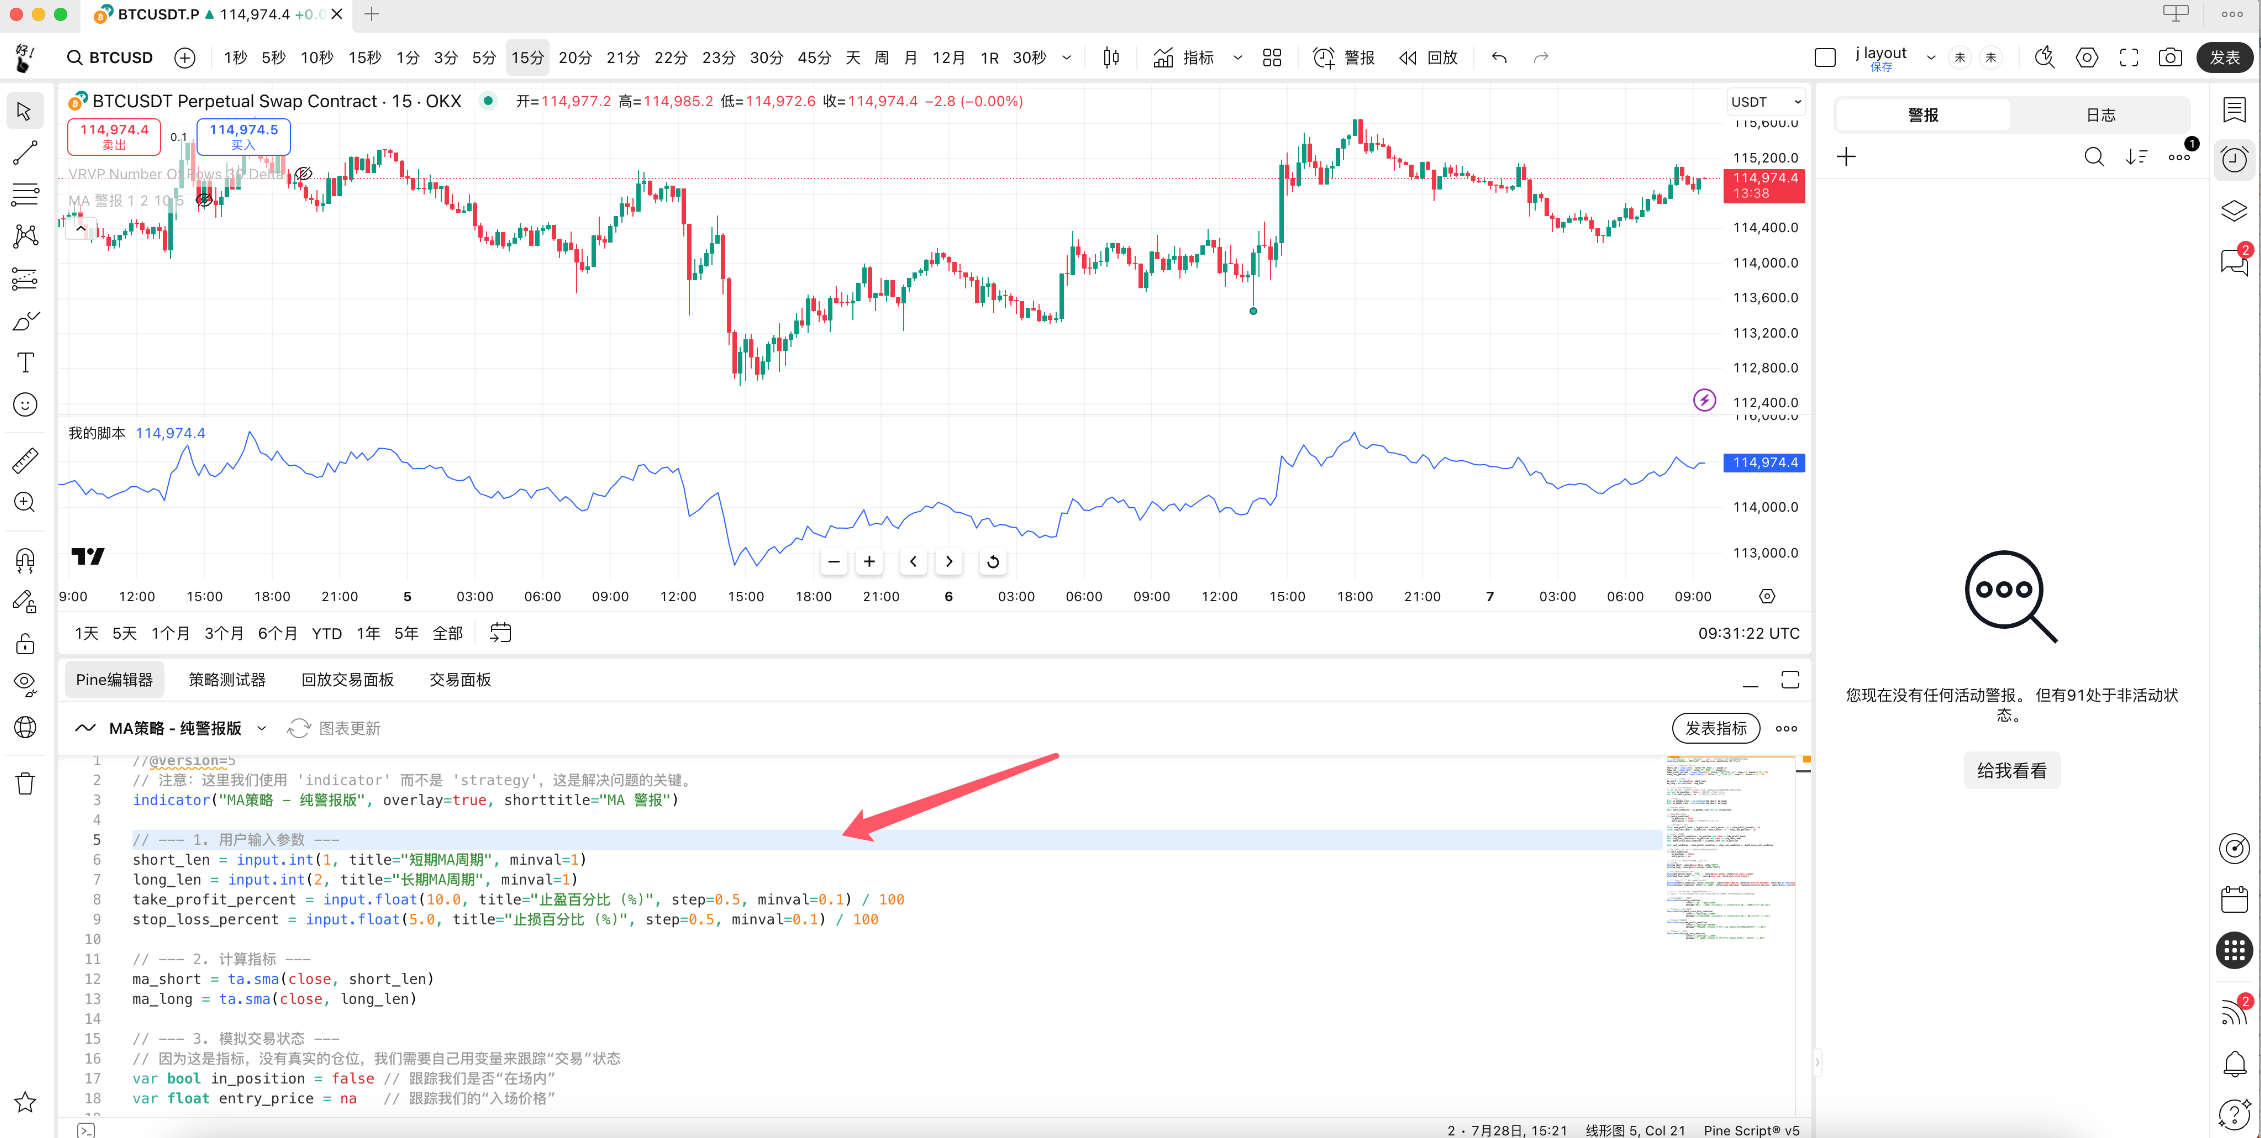The image size is (2261, 1138).
Task: Expand the timeframe list dropdown arrow
Action: (1067, 58)
